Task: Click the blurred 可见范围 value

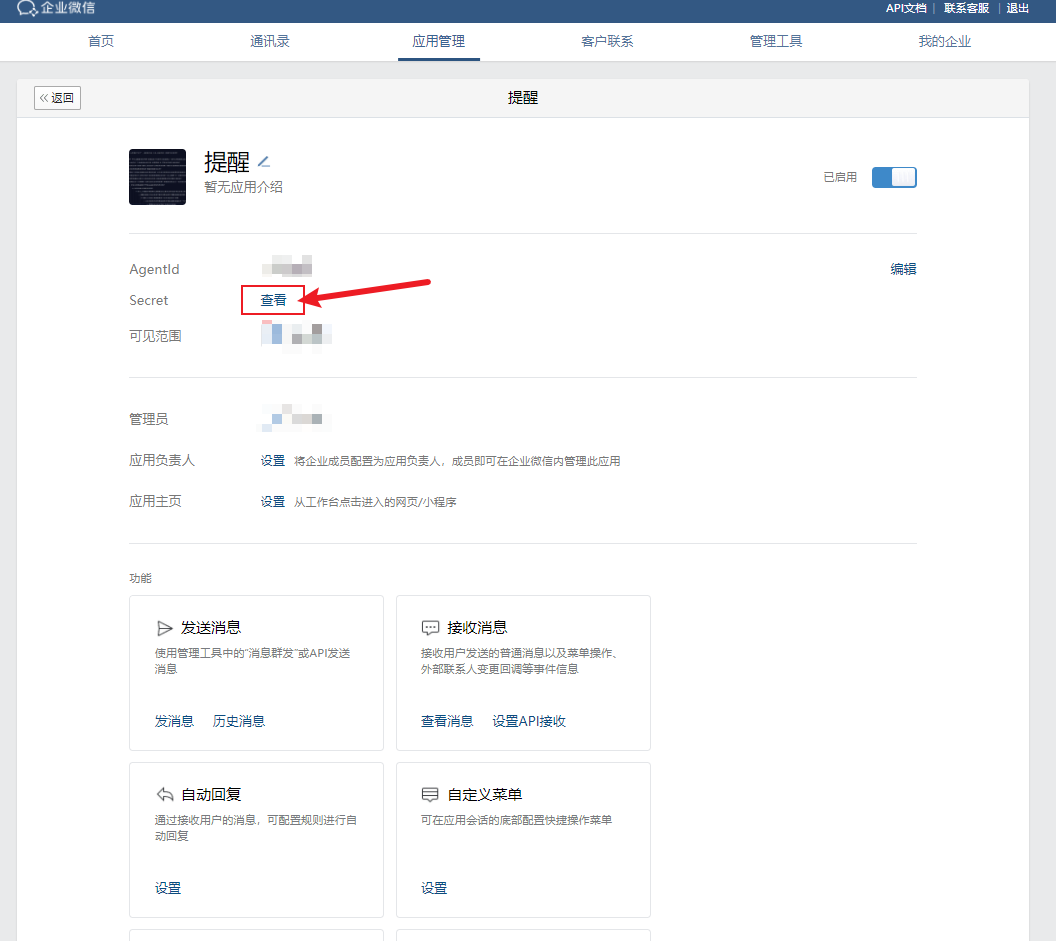Action: coord(296,334)
